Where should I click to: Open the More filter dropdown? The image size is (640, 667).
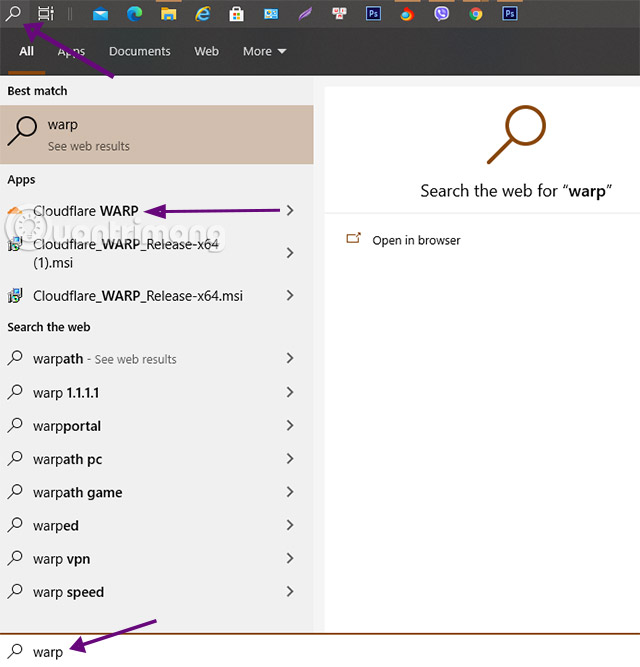[x=264, y=51]
